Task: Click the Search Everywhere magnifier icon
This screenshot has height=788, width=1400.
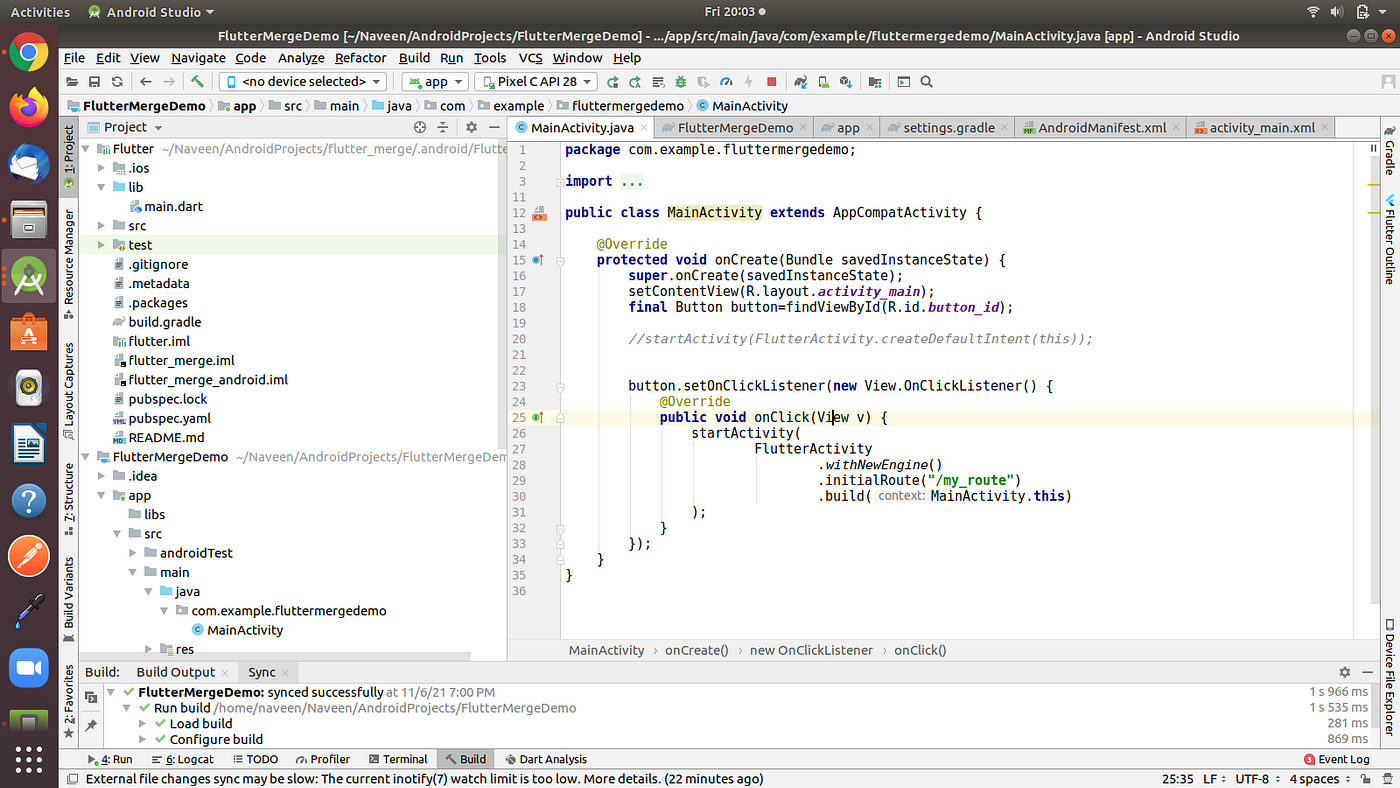Action: 926,82
